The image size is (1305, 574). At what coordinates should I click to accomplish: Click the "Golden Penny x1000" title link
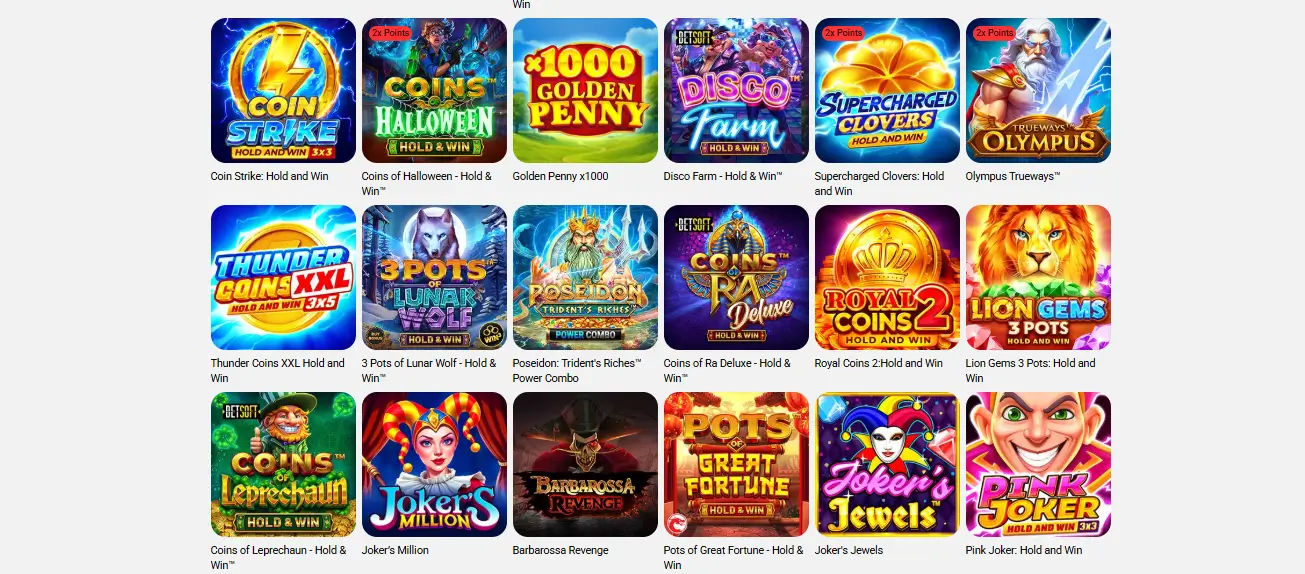click(560, 176)
